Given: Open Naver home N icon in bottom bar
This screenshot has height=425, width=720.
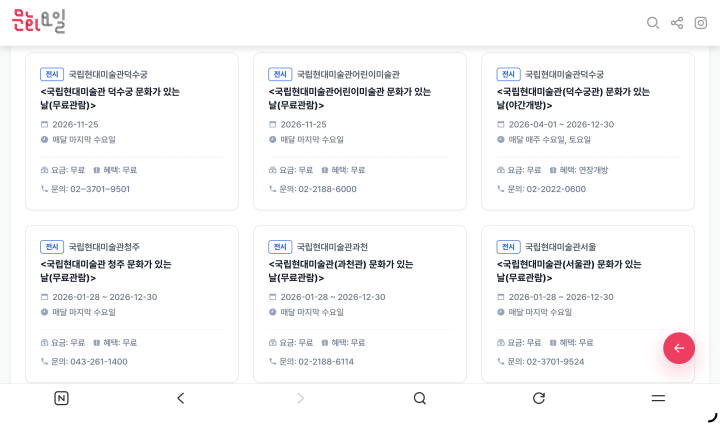Looking at the screenshot, I should [x=61, y=398].
